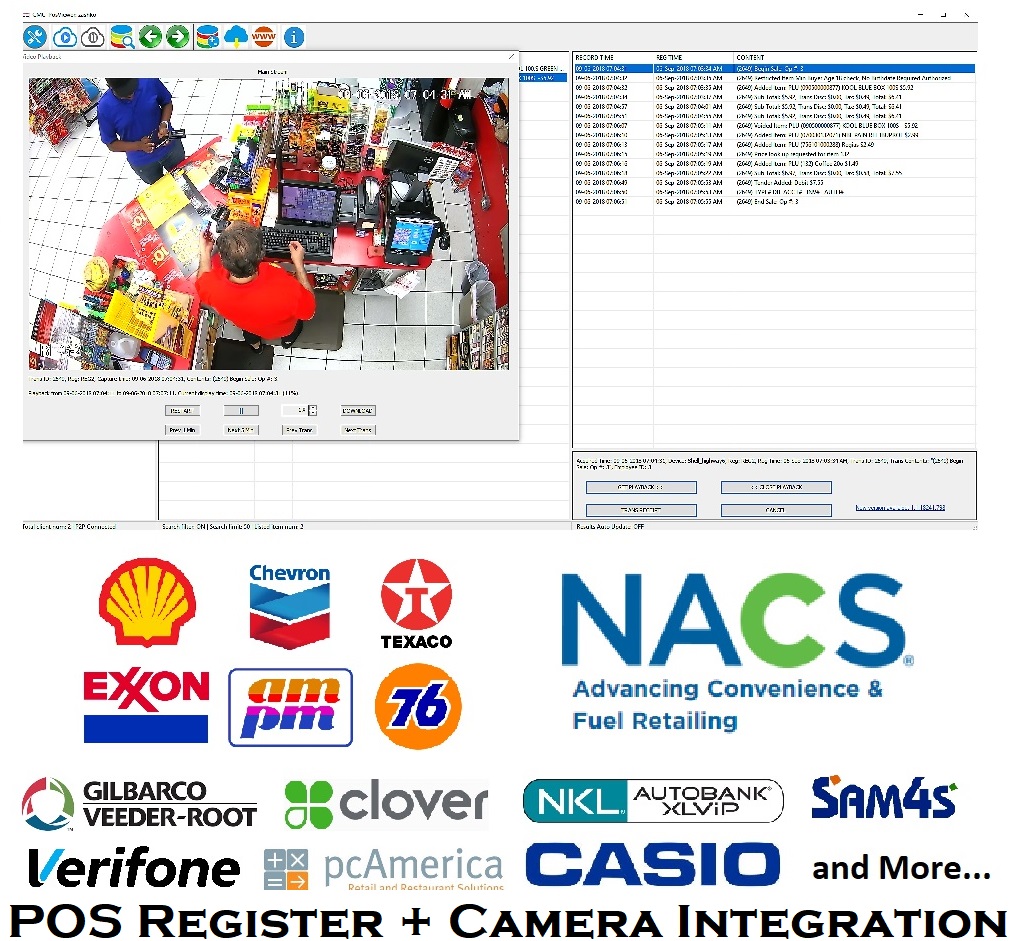Select the End Sale Op transaction row
Image resolution: width=1019 pixels, height=941 pixels.
tap(774, 201)
